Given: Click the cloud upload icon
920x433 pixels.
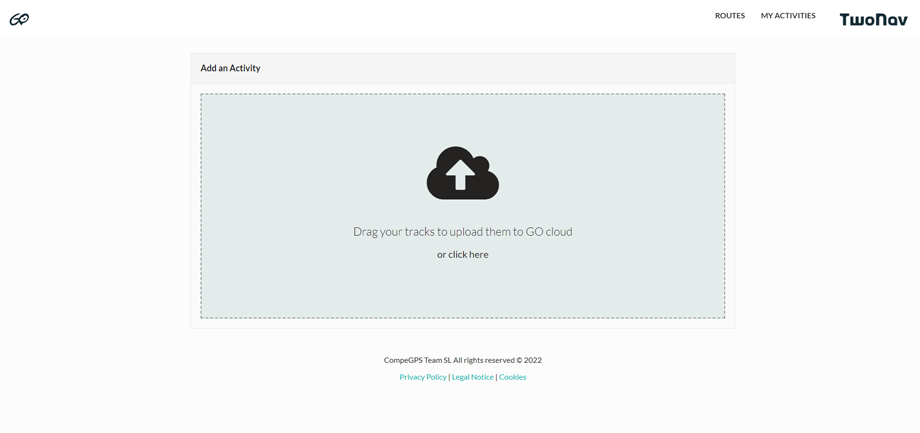Looking at the screenshot, I should point(462,173).
